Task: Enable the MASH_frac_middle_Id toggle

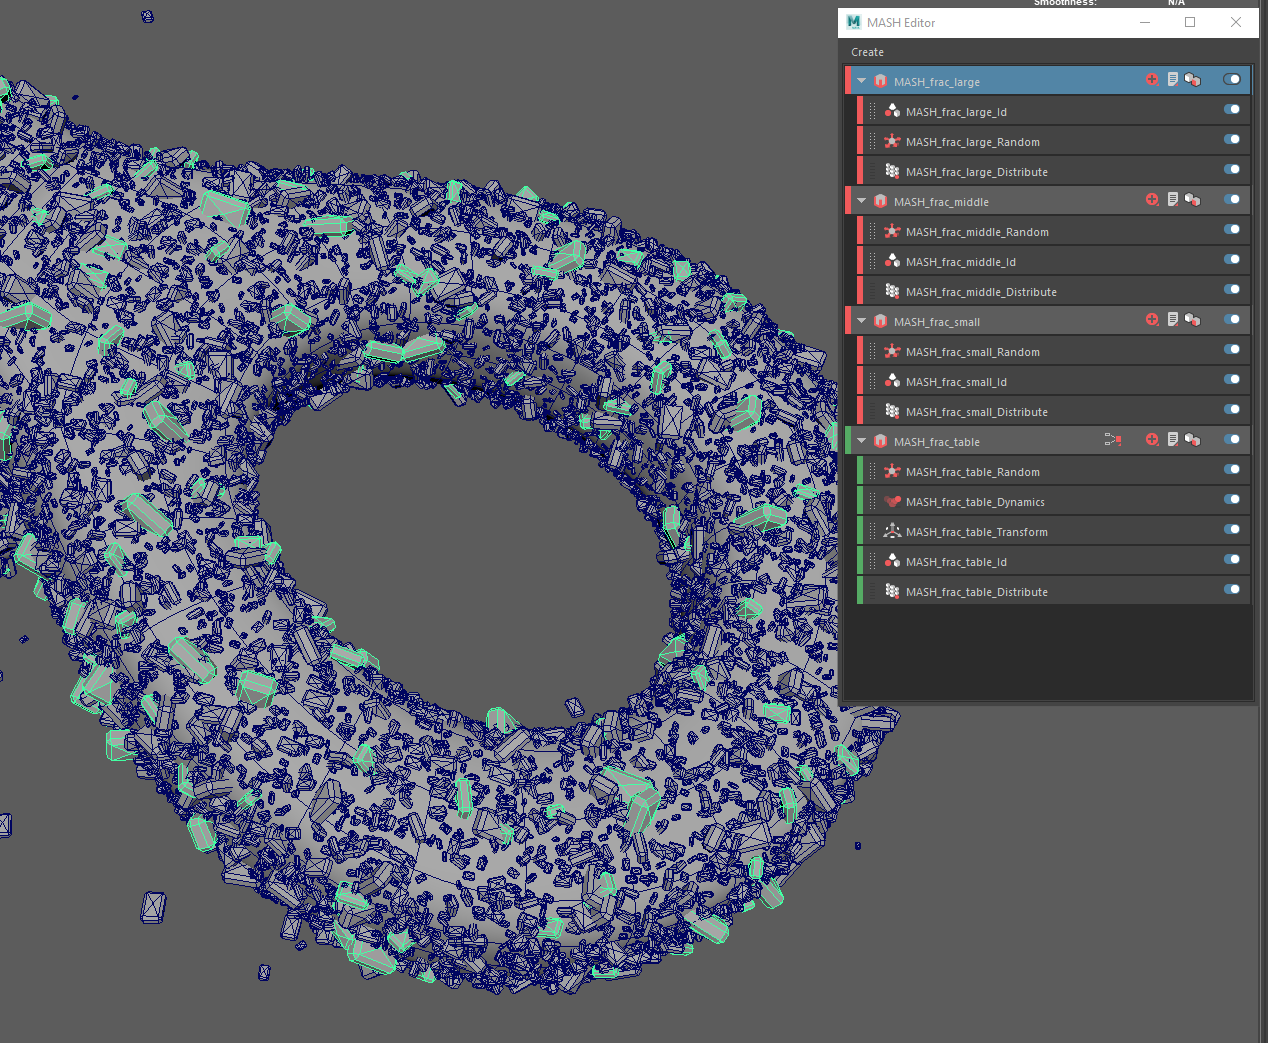Action: [1231, 259]
